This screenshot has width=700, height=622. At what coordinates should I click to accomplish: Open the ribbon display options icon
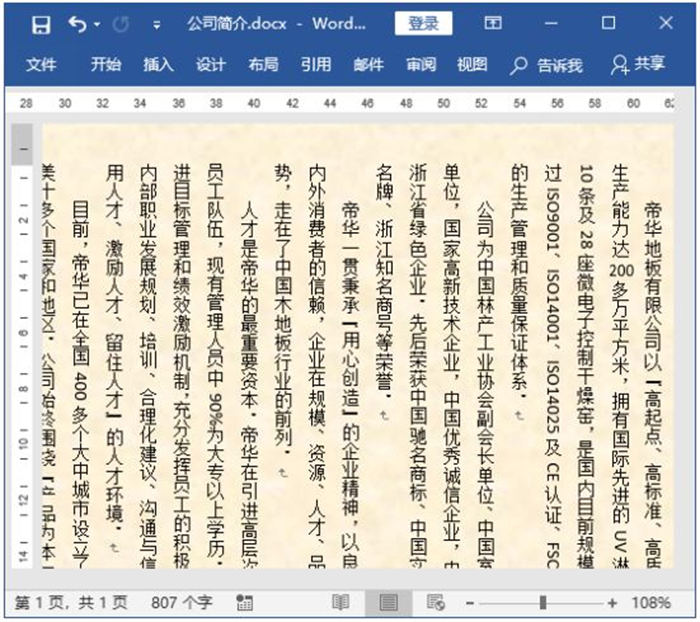(x=493, y=23)
